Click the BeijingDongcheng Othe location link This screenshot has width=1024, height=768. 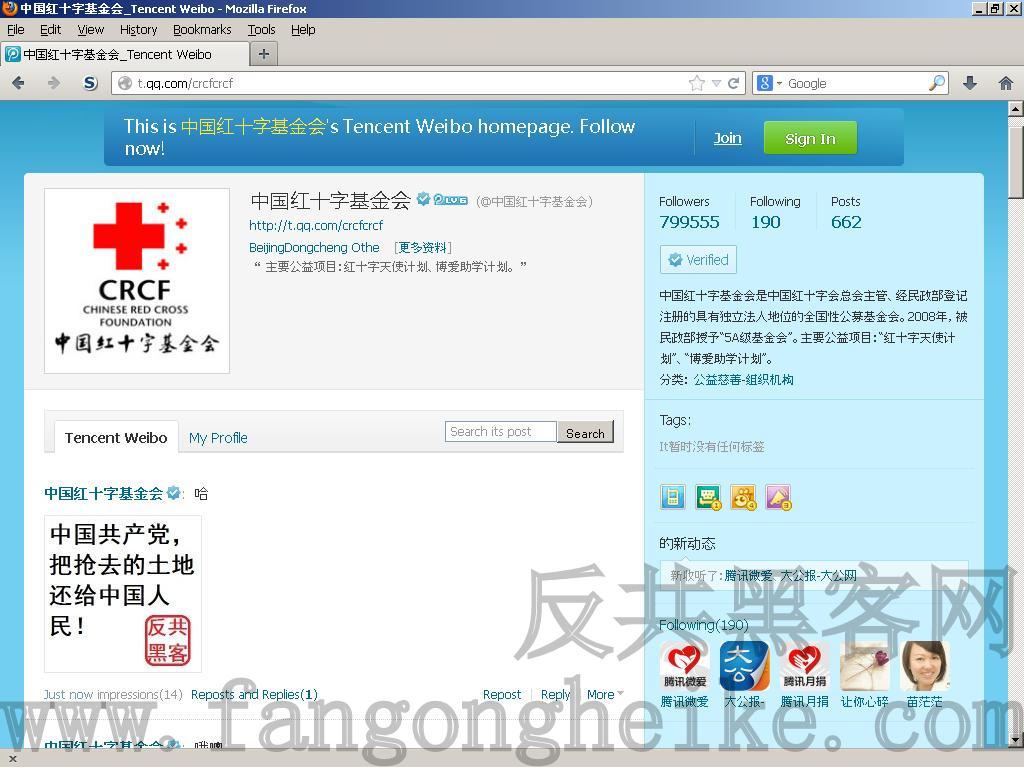(314, 248)
